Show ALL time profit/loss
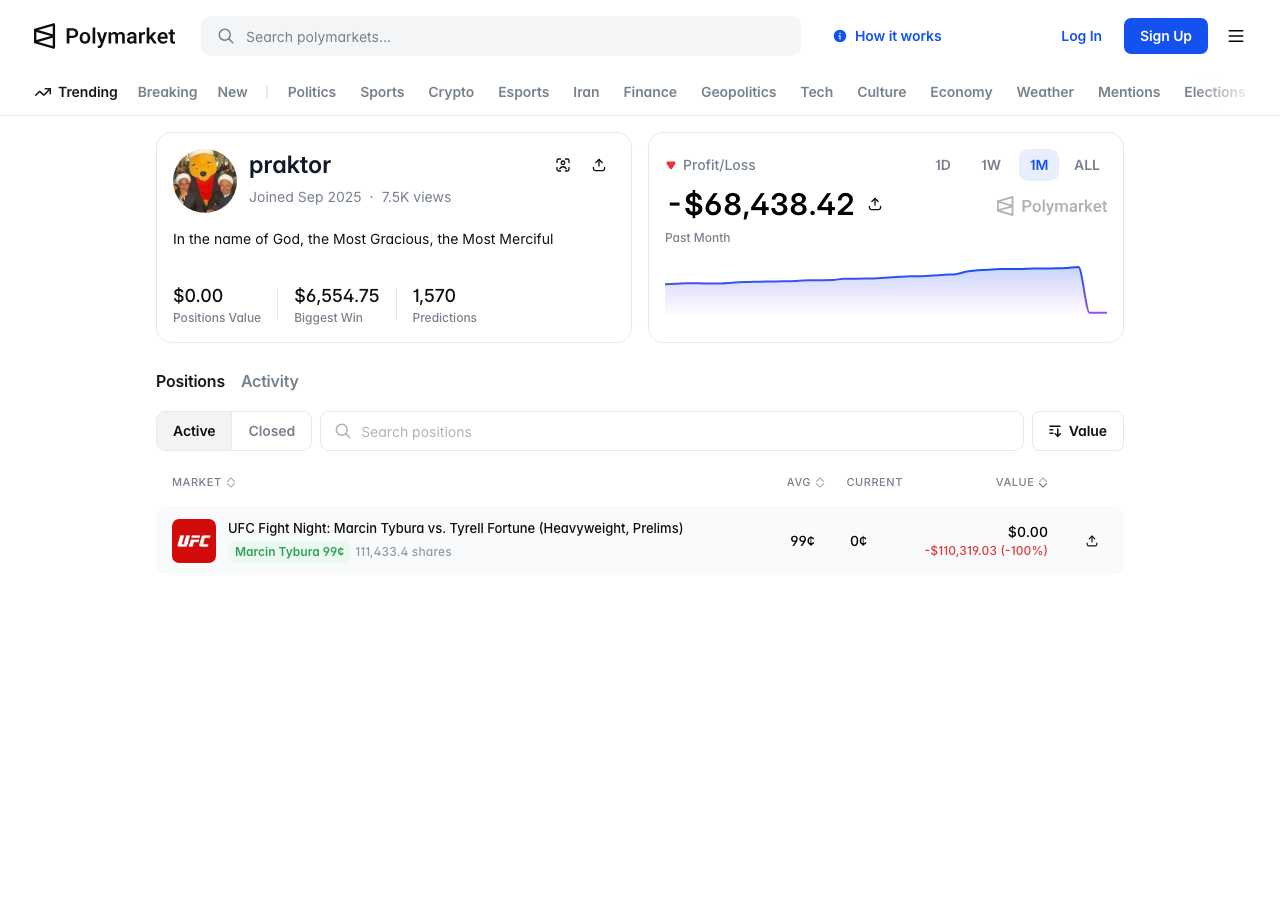Screen dimensions: 1280x900 [x=1086, y=165]
